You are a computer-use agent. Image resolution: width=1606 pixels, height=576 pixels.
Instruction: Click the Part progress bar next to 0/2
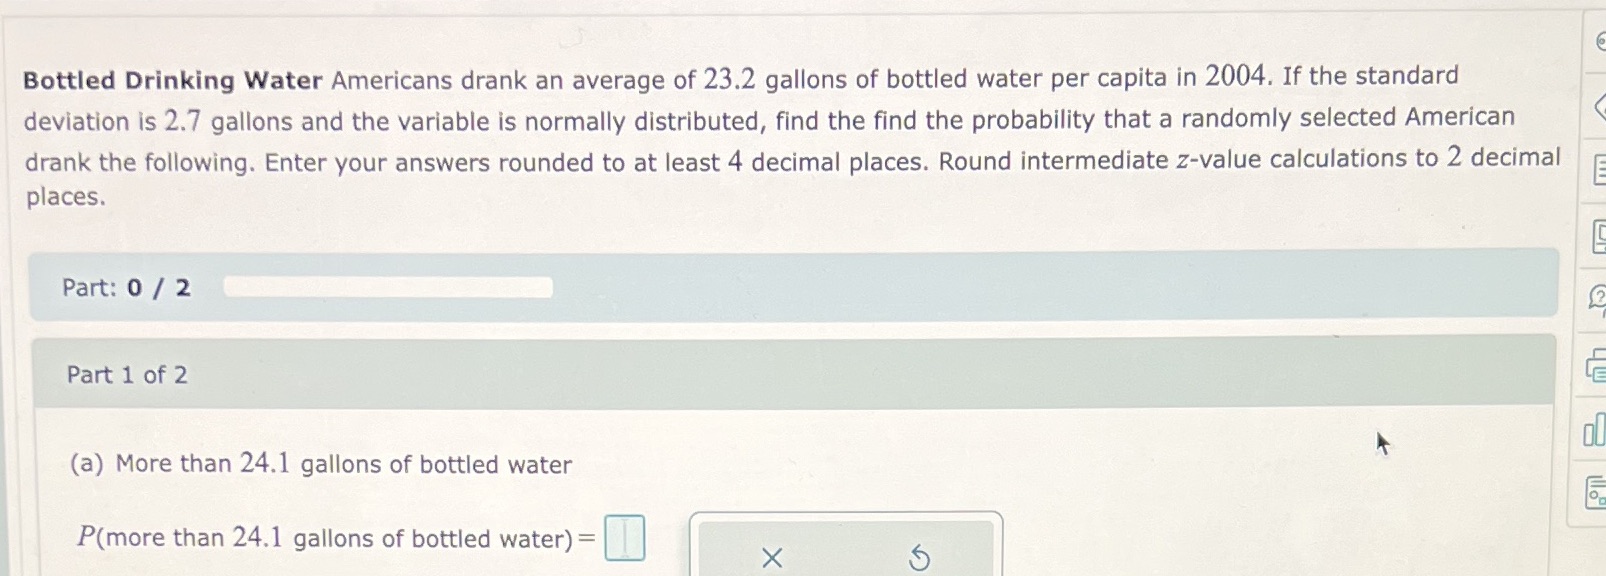tap(388, 287)
